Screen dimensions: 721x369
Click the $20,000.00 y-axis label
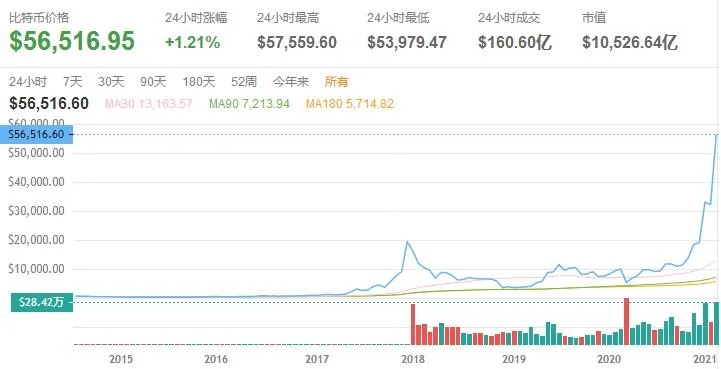[x=36, y=240]
